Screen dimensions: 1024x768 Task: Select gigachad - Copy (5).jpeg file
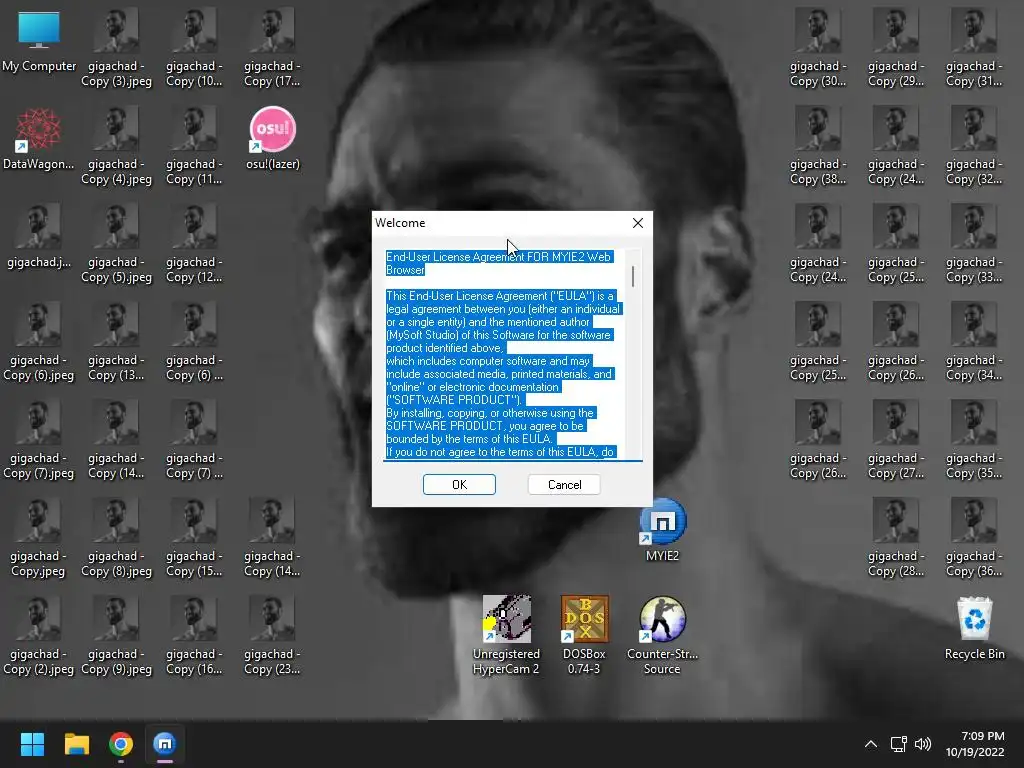[116, 244]
